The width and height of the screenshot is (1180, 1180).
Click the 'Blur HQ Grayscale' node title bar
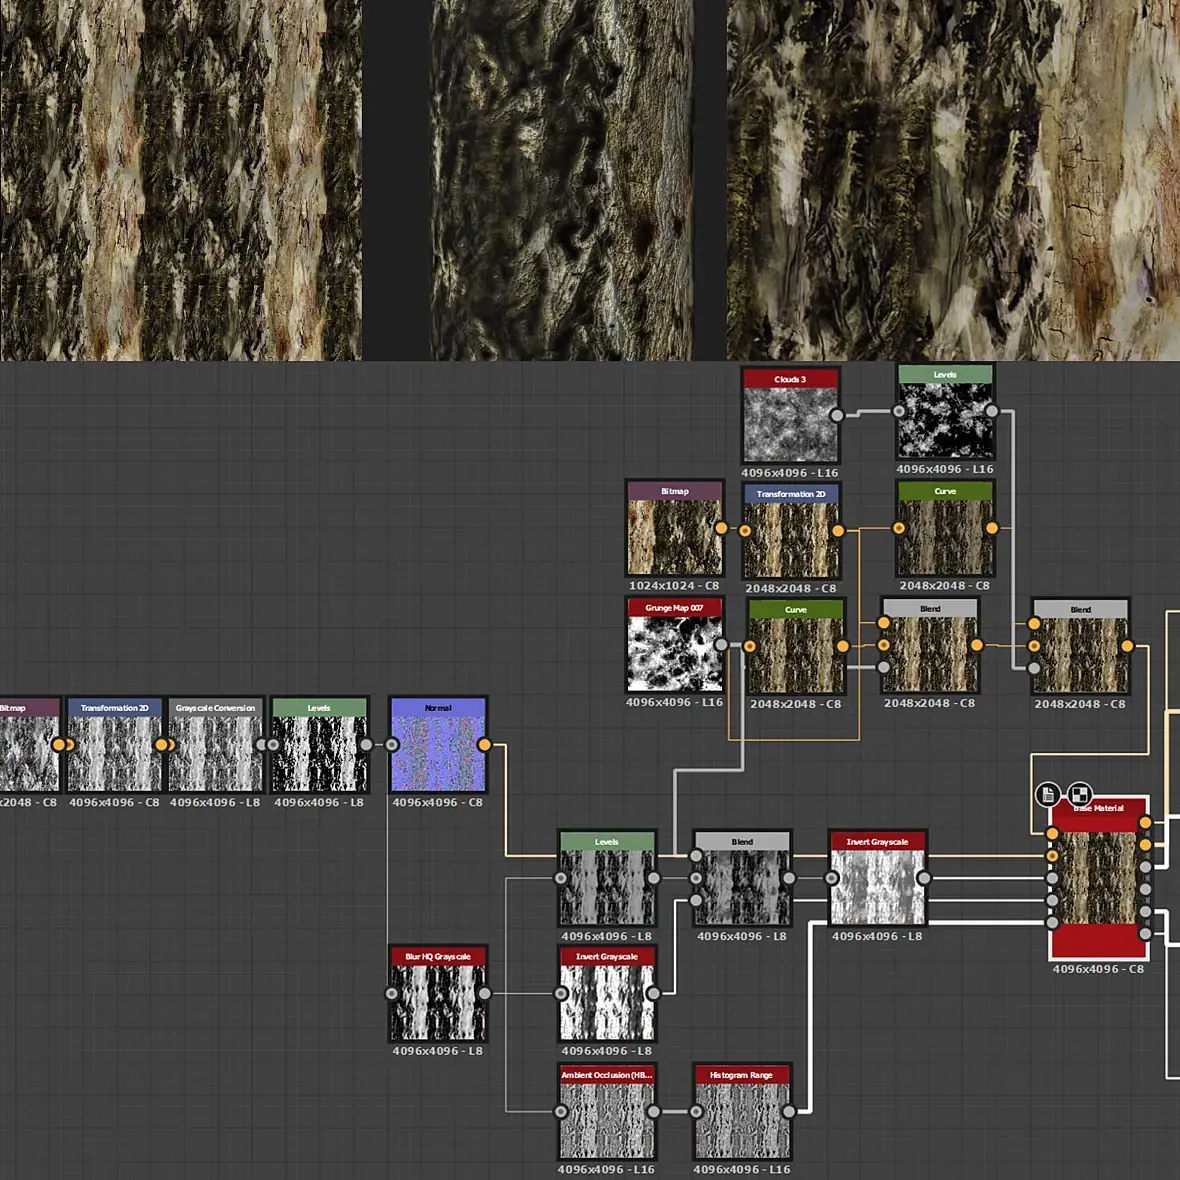tap(438, 956)
